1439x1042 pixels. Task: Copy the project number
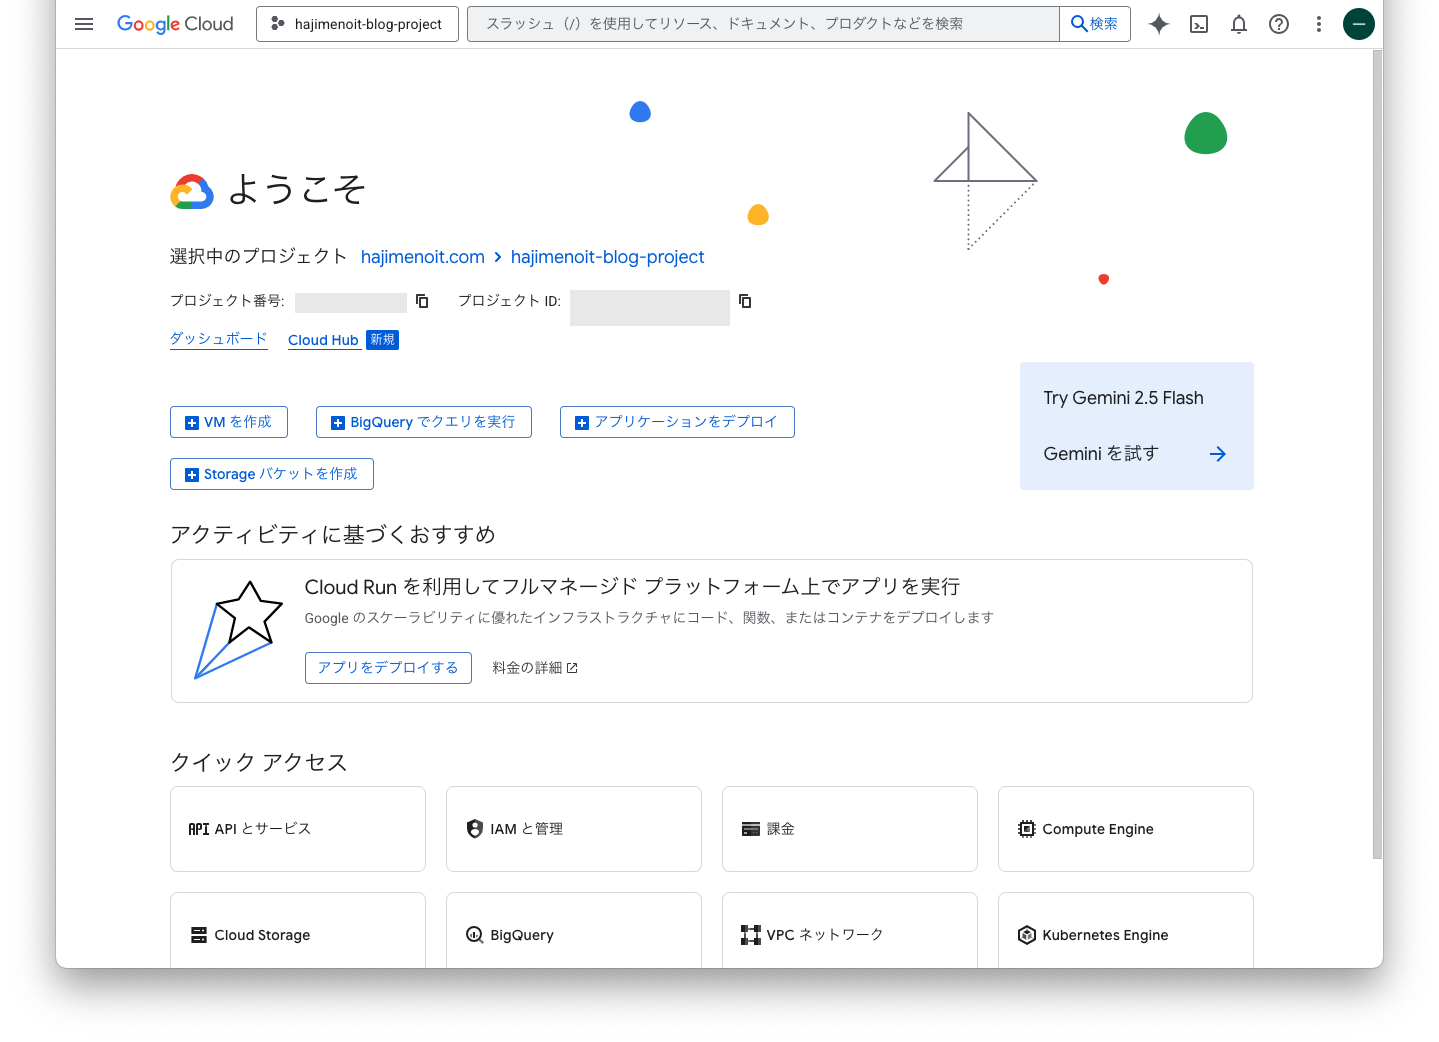point(422,301)
